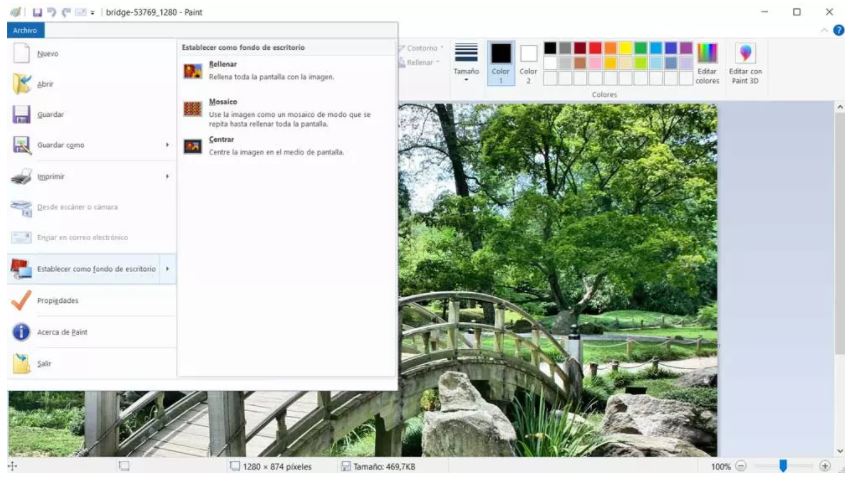This screenshot has width=857, height=485.
Task: Click the redo arrow in title bar
Action: [66, 12]
